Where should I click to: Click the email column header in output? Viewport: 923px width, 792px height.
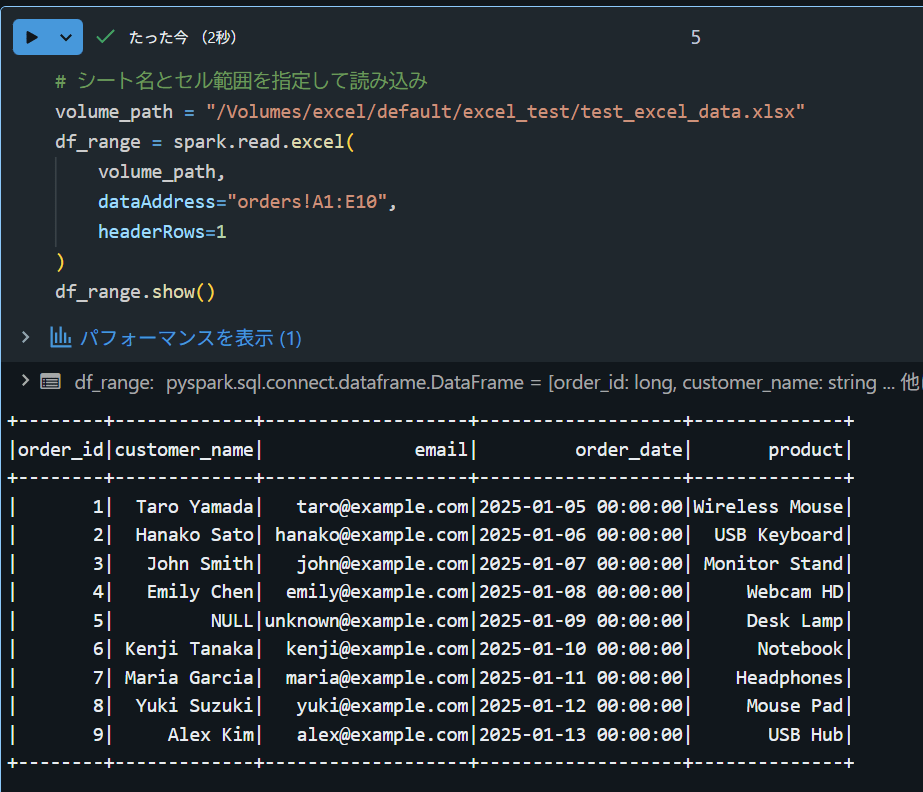[x=441, y=450]
